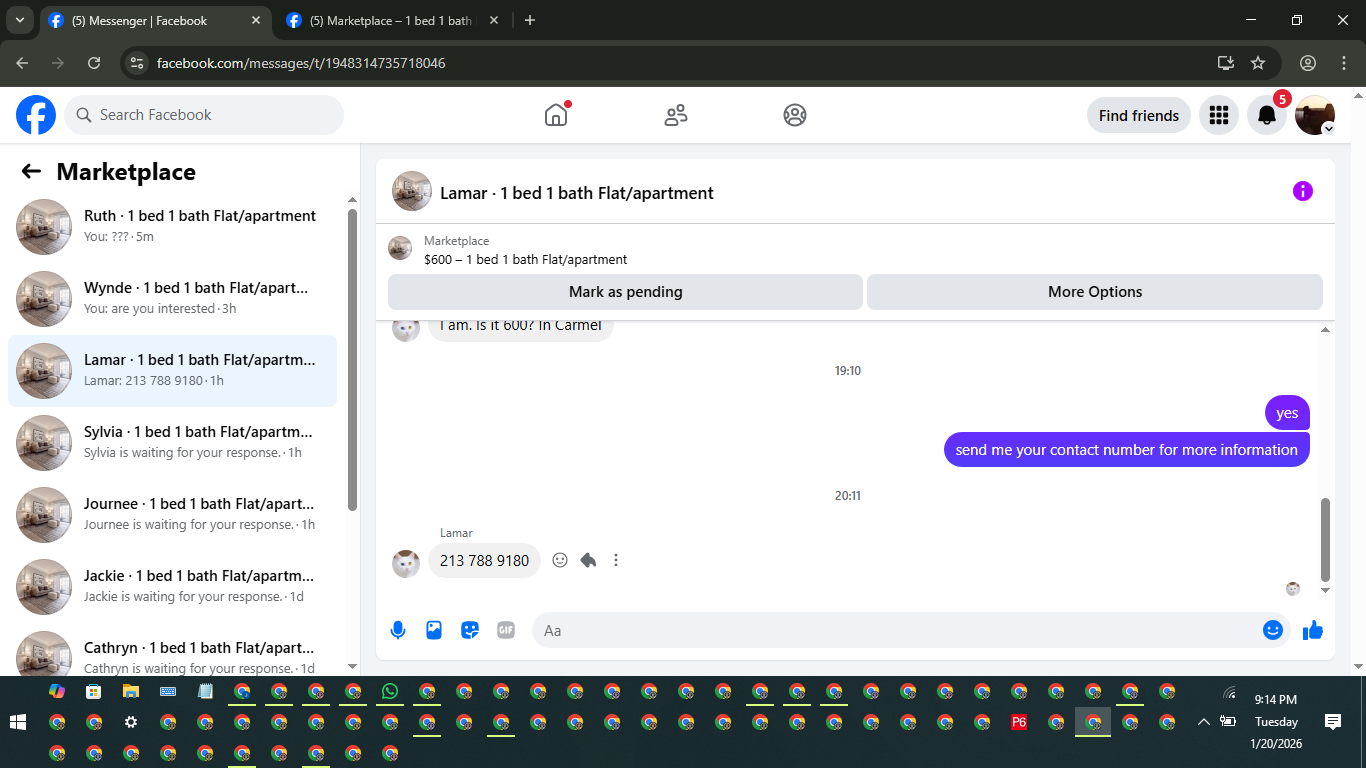
Task: Open the taskbar clock showing 9:14 PM
Action: tap(1276, 722)
